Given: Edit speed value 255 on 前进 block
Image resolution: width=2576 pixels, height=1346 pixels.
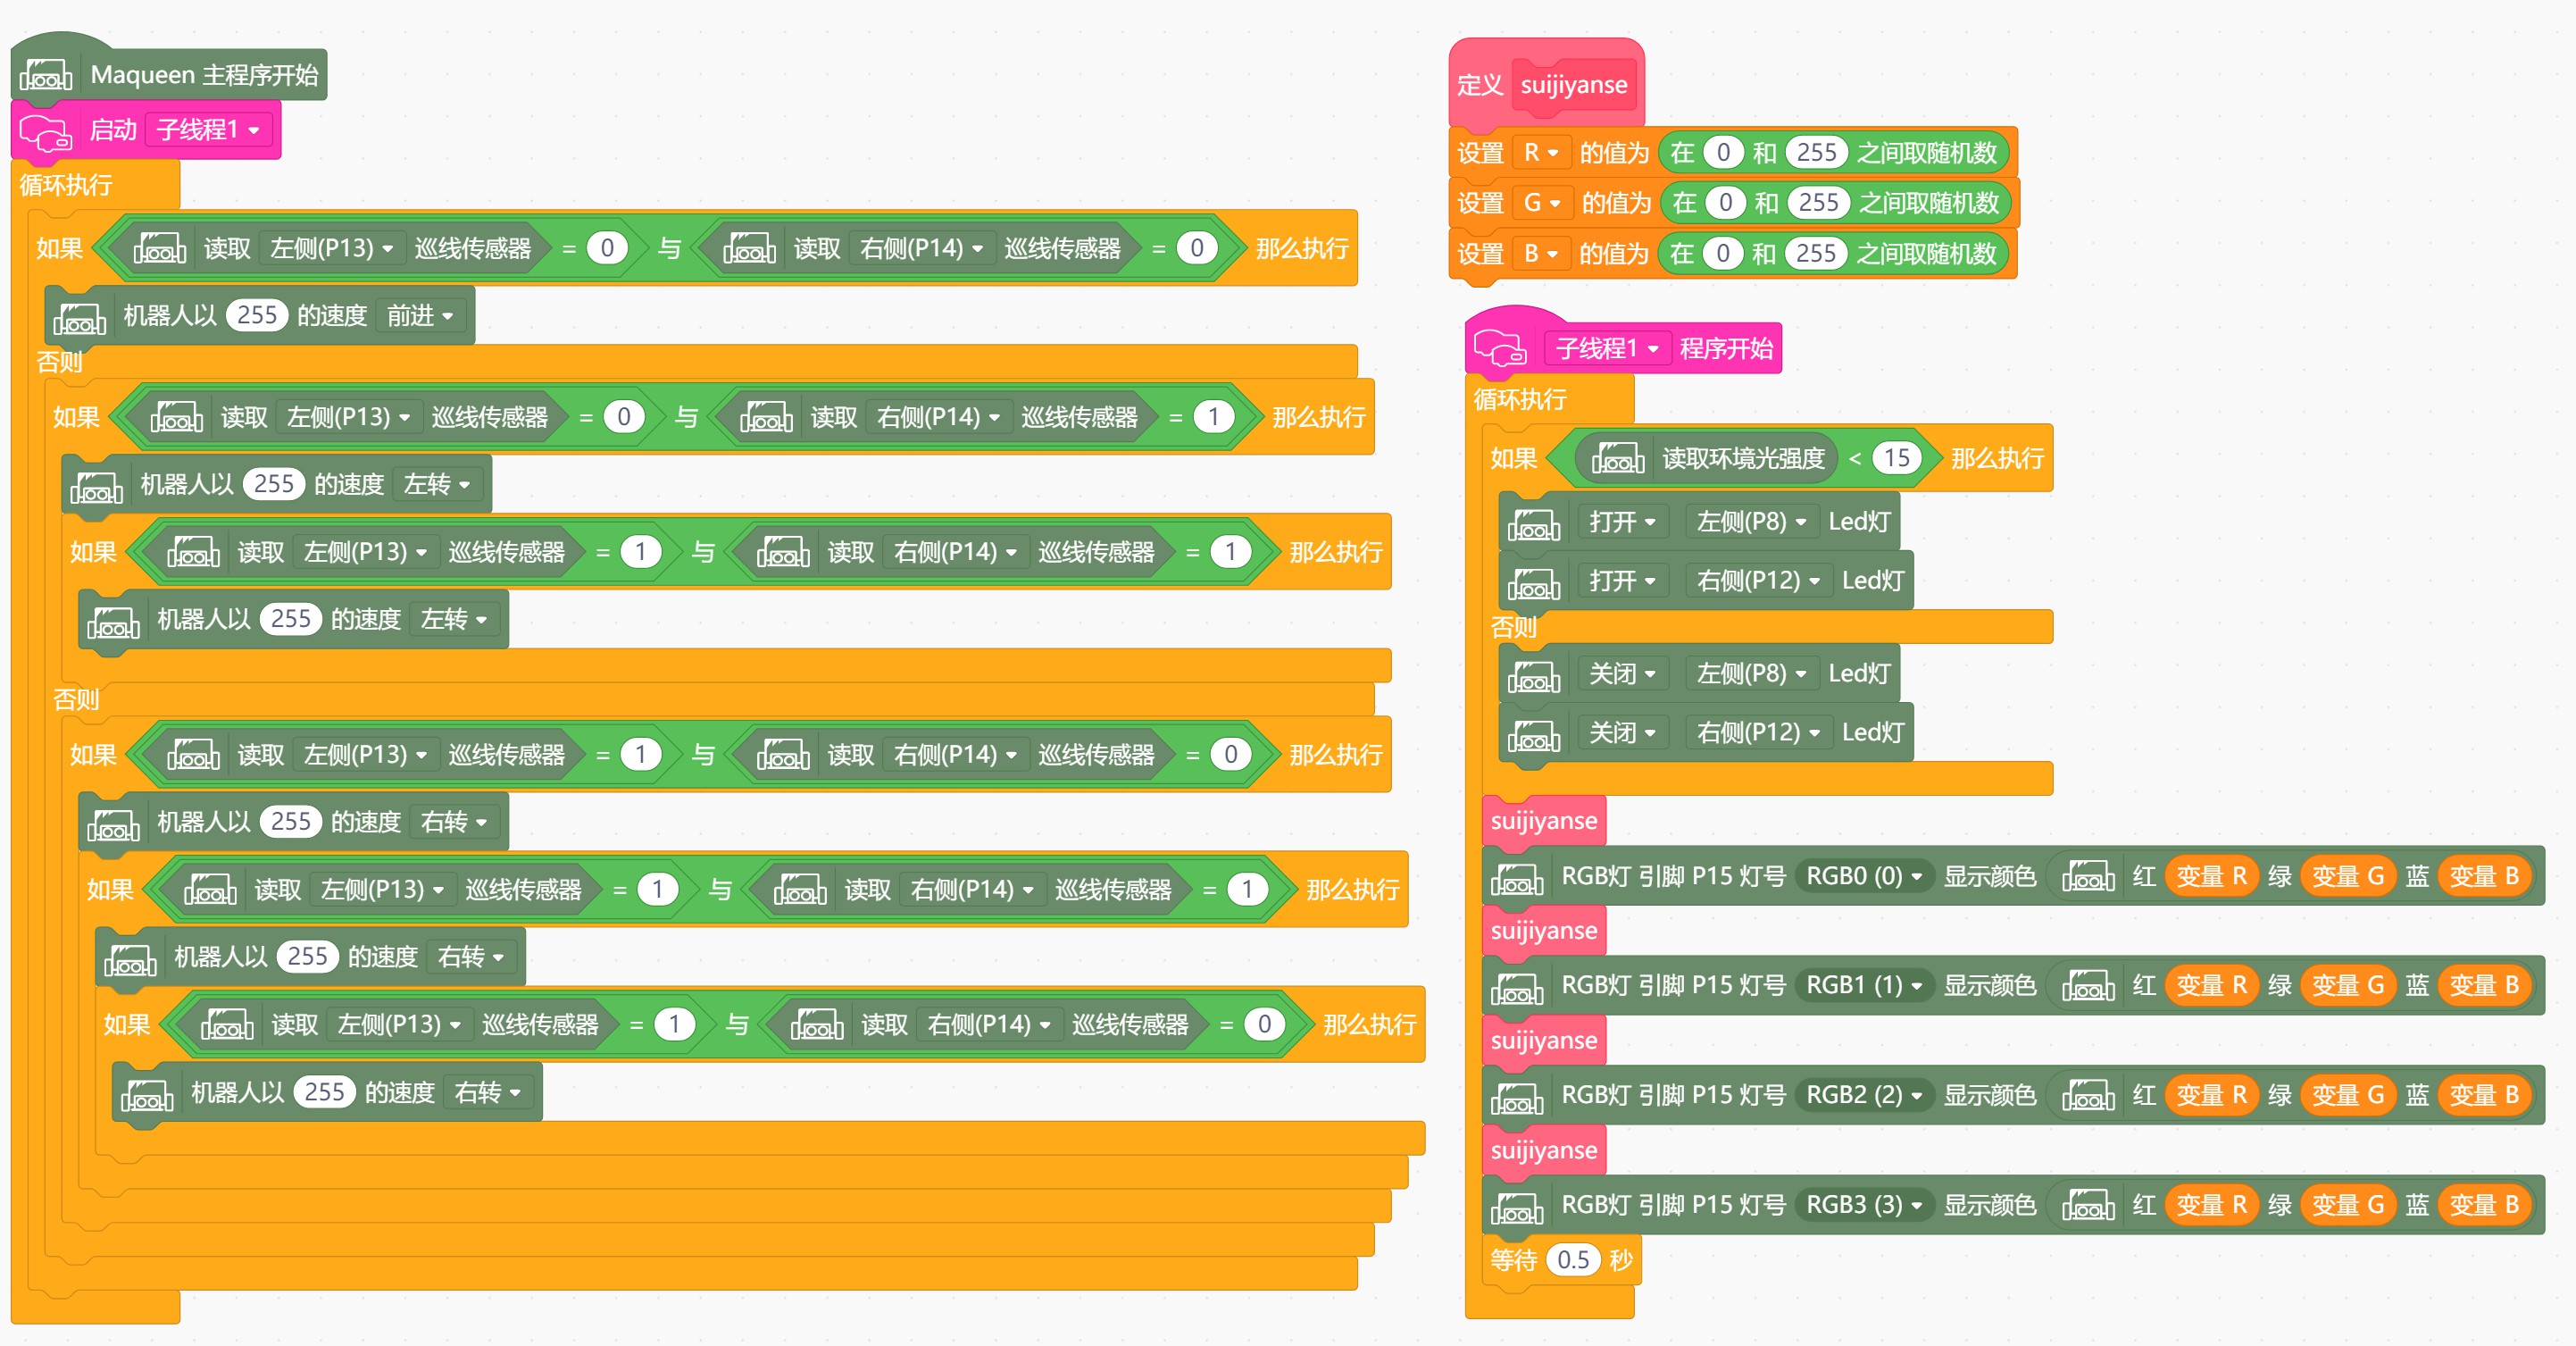Looking at the screenshot, I should [257, 316].
